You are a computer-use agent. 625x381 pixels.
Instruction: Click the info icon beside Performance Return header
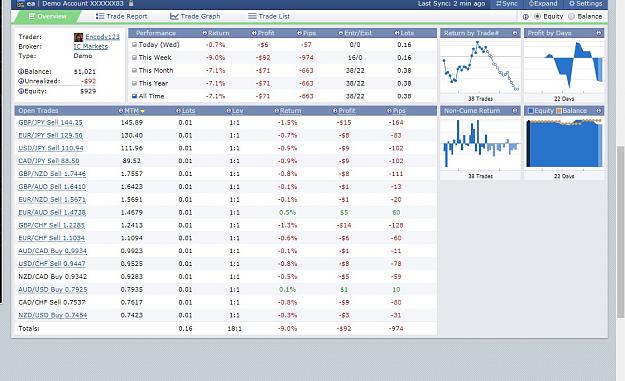204,33
